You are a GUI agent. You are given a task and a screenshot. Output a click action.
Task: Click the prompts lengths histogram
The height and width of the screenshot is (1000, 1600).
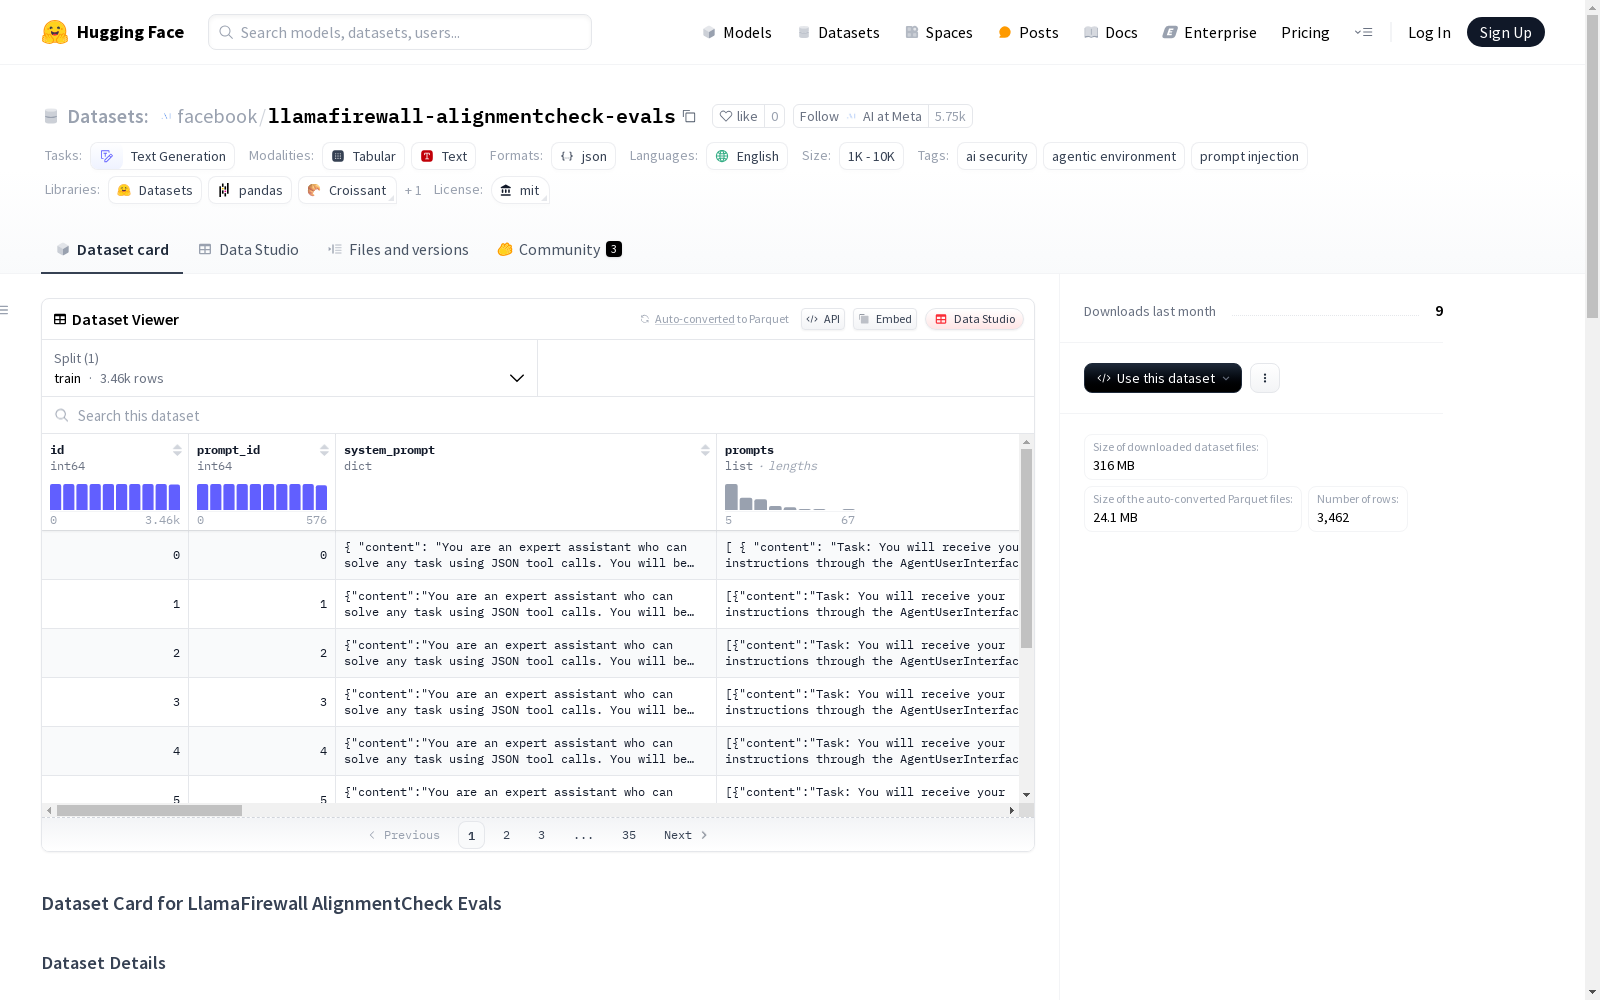click(x=790, y=497)
